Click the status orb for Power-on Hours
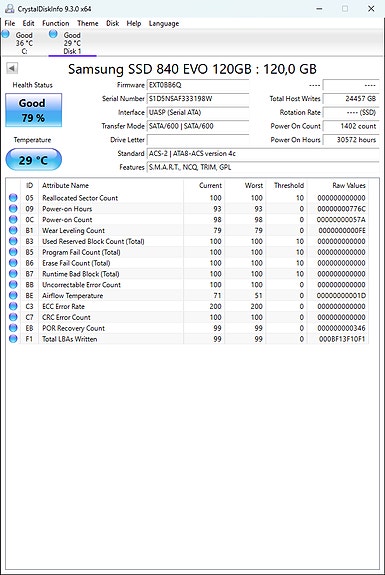Screen dimensions: 385x575 click(13, 209)
